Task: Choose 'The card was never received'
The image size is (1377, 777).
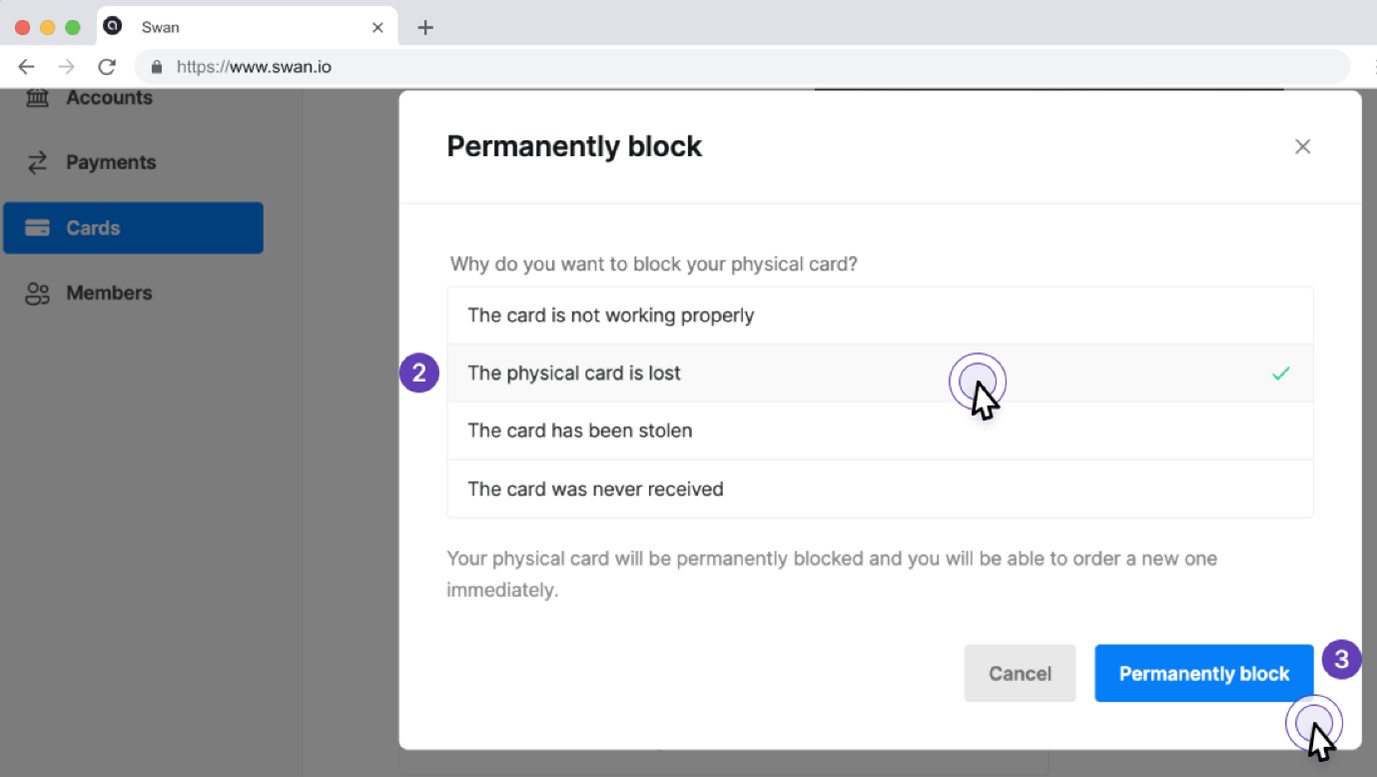Action: click(595, 489)
